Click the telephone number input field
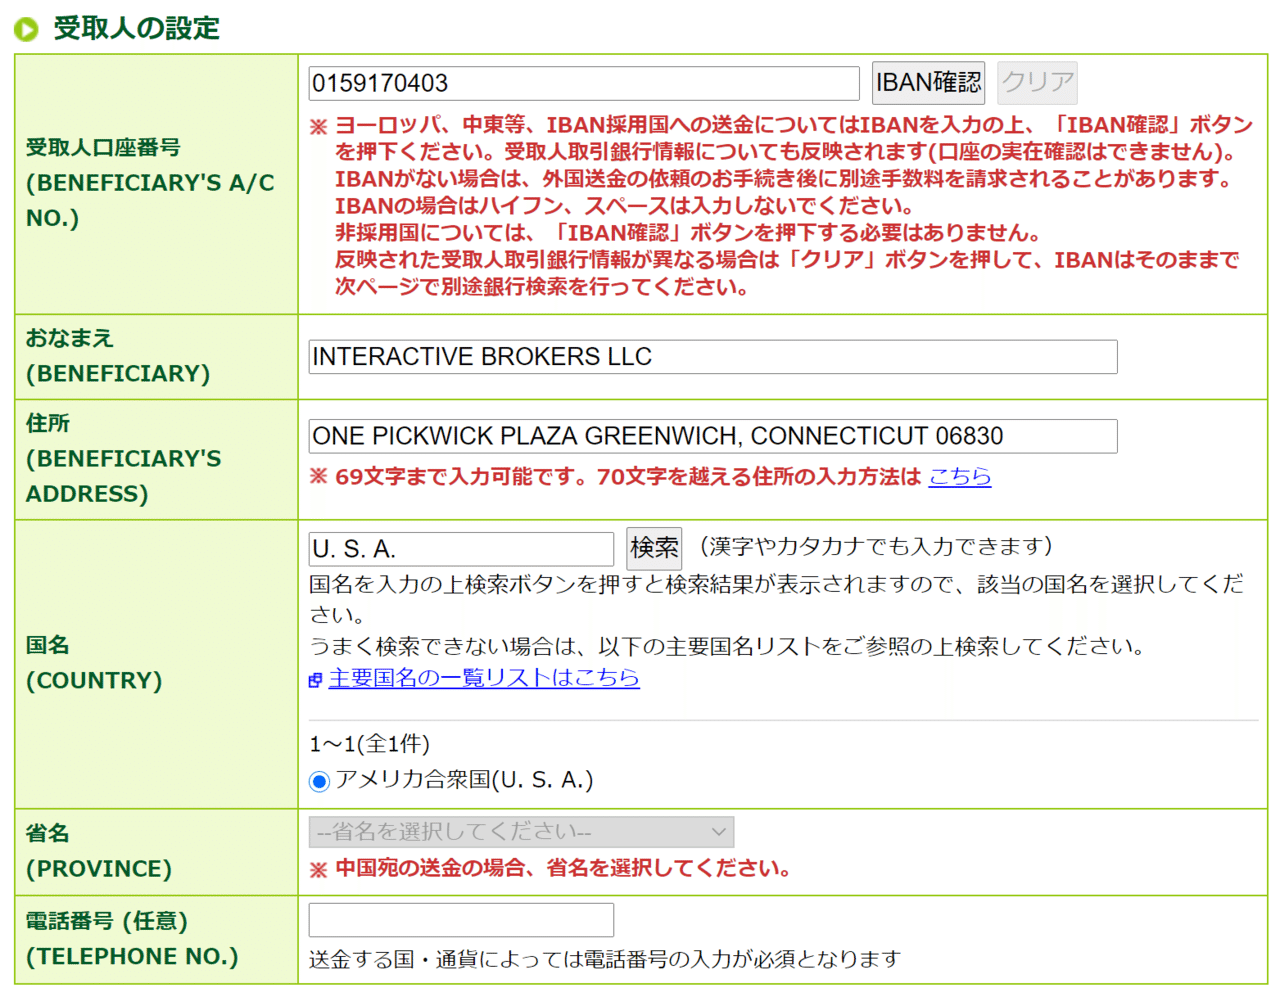This screenshot has width=1280, height=997. click(461, 920)
